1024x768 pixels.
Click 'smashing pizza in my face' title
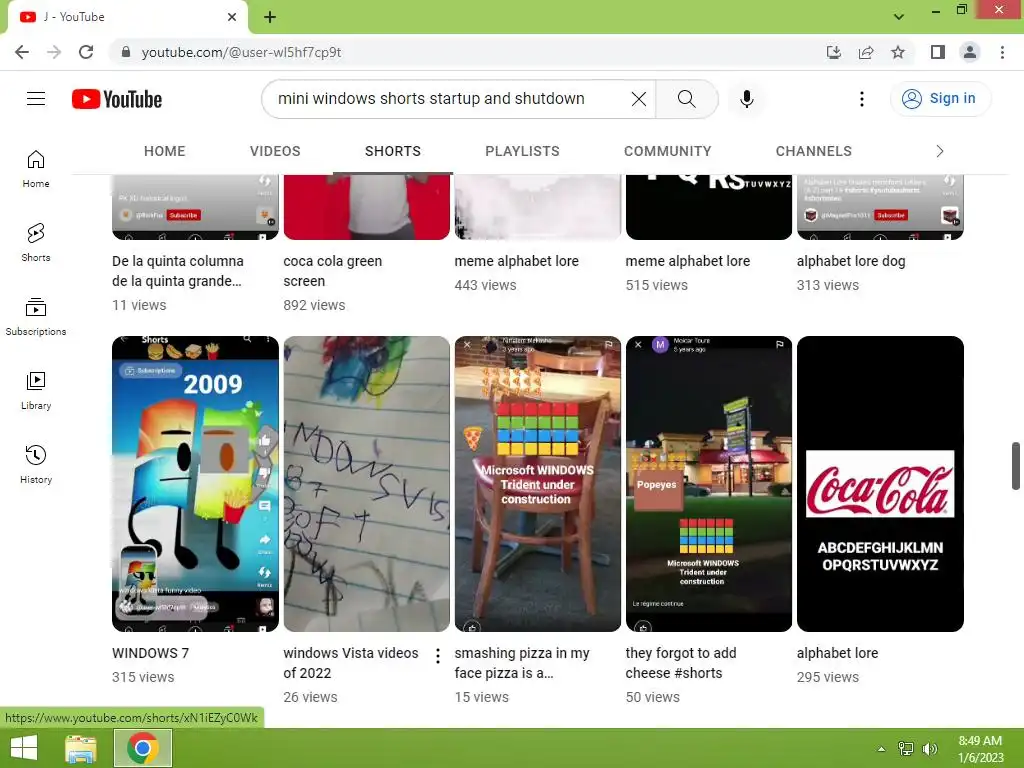point(522,663)
